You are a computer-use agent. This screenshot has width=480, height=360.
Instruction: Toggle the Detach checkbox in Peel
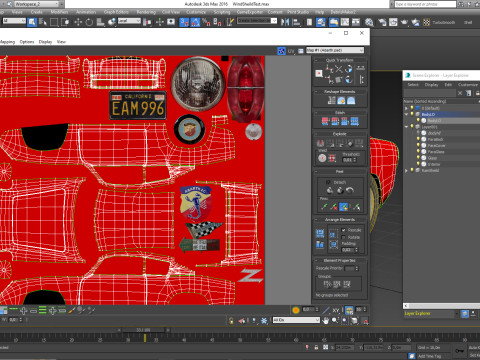(x=328, y=182)
